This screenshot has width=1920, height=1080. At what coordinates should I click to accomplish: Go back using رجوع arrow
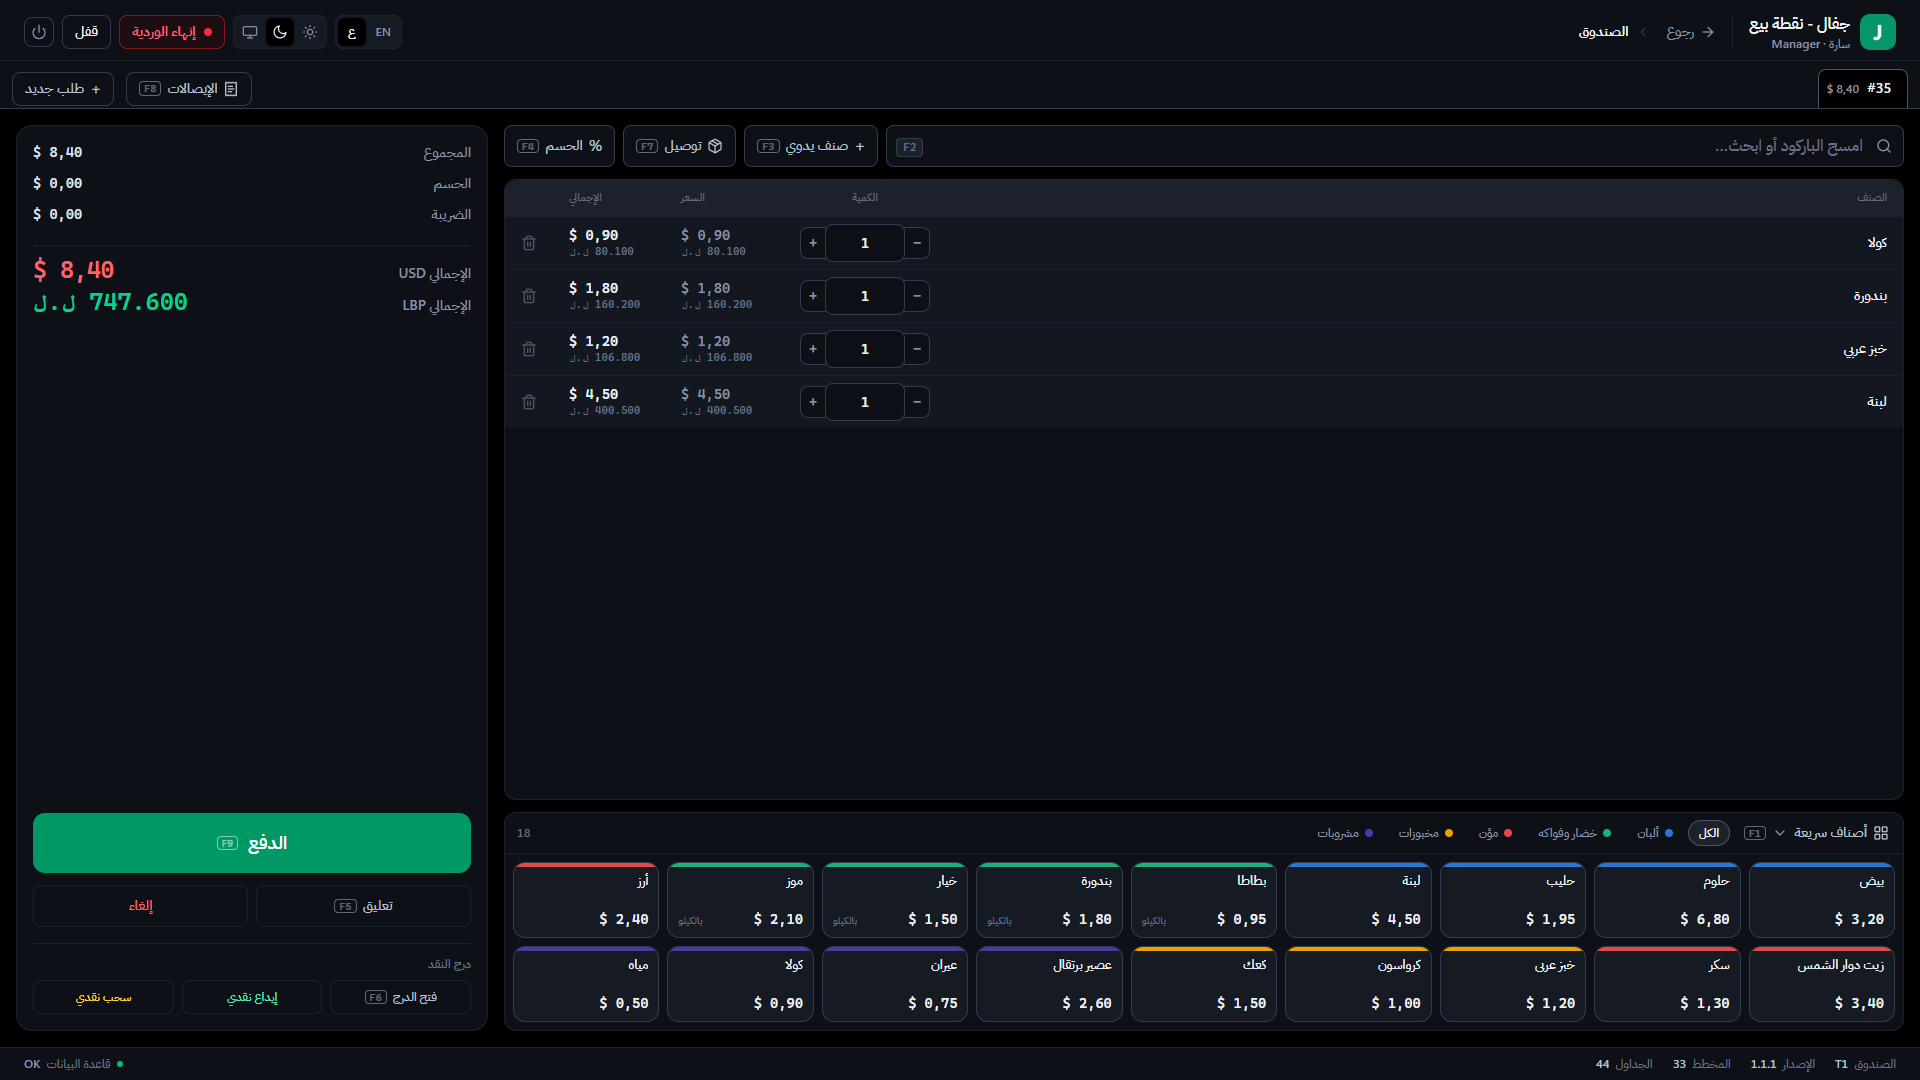(1690, 32)
